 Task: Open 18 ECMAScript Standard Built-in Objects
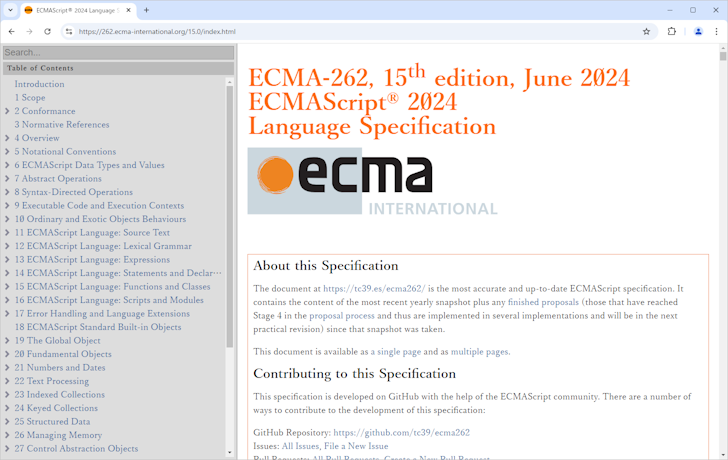pyautogui.click(x=98, y=327)
